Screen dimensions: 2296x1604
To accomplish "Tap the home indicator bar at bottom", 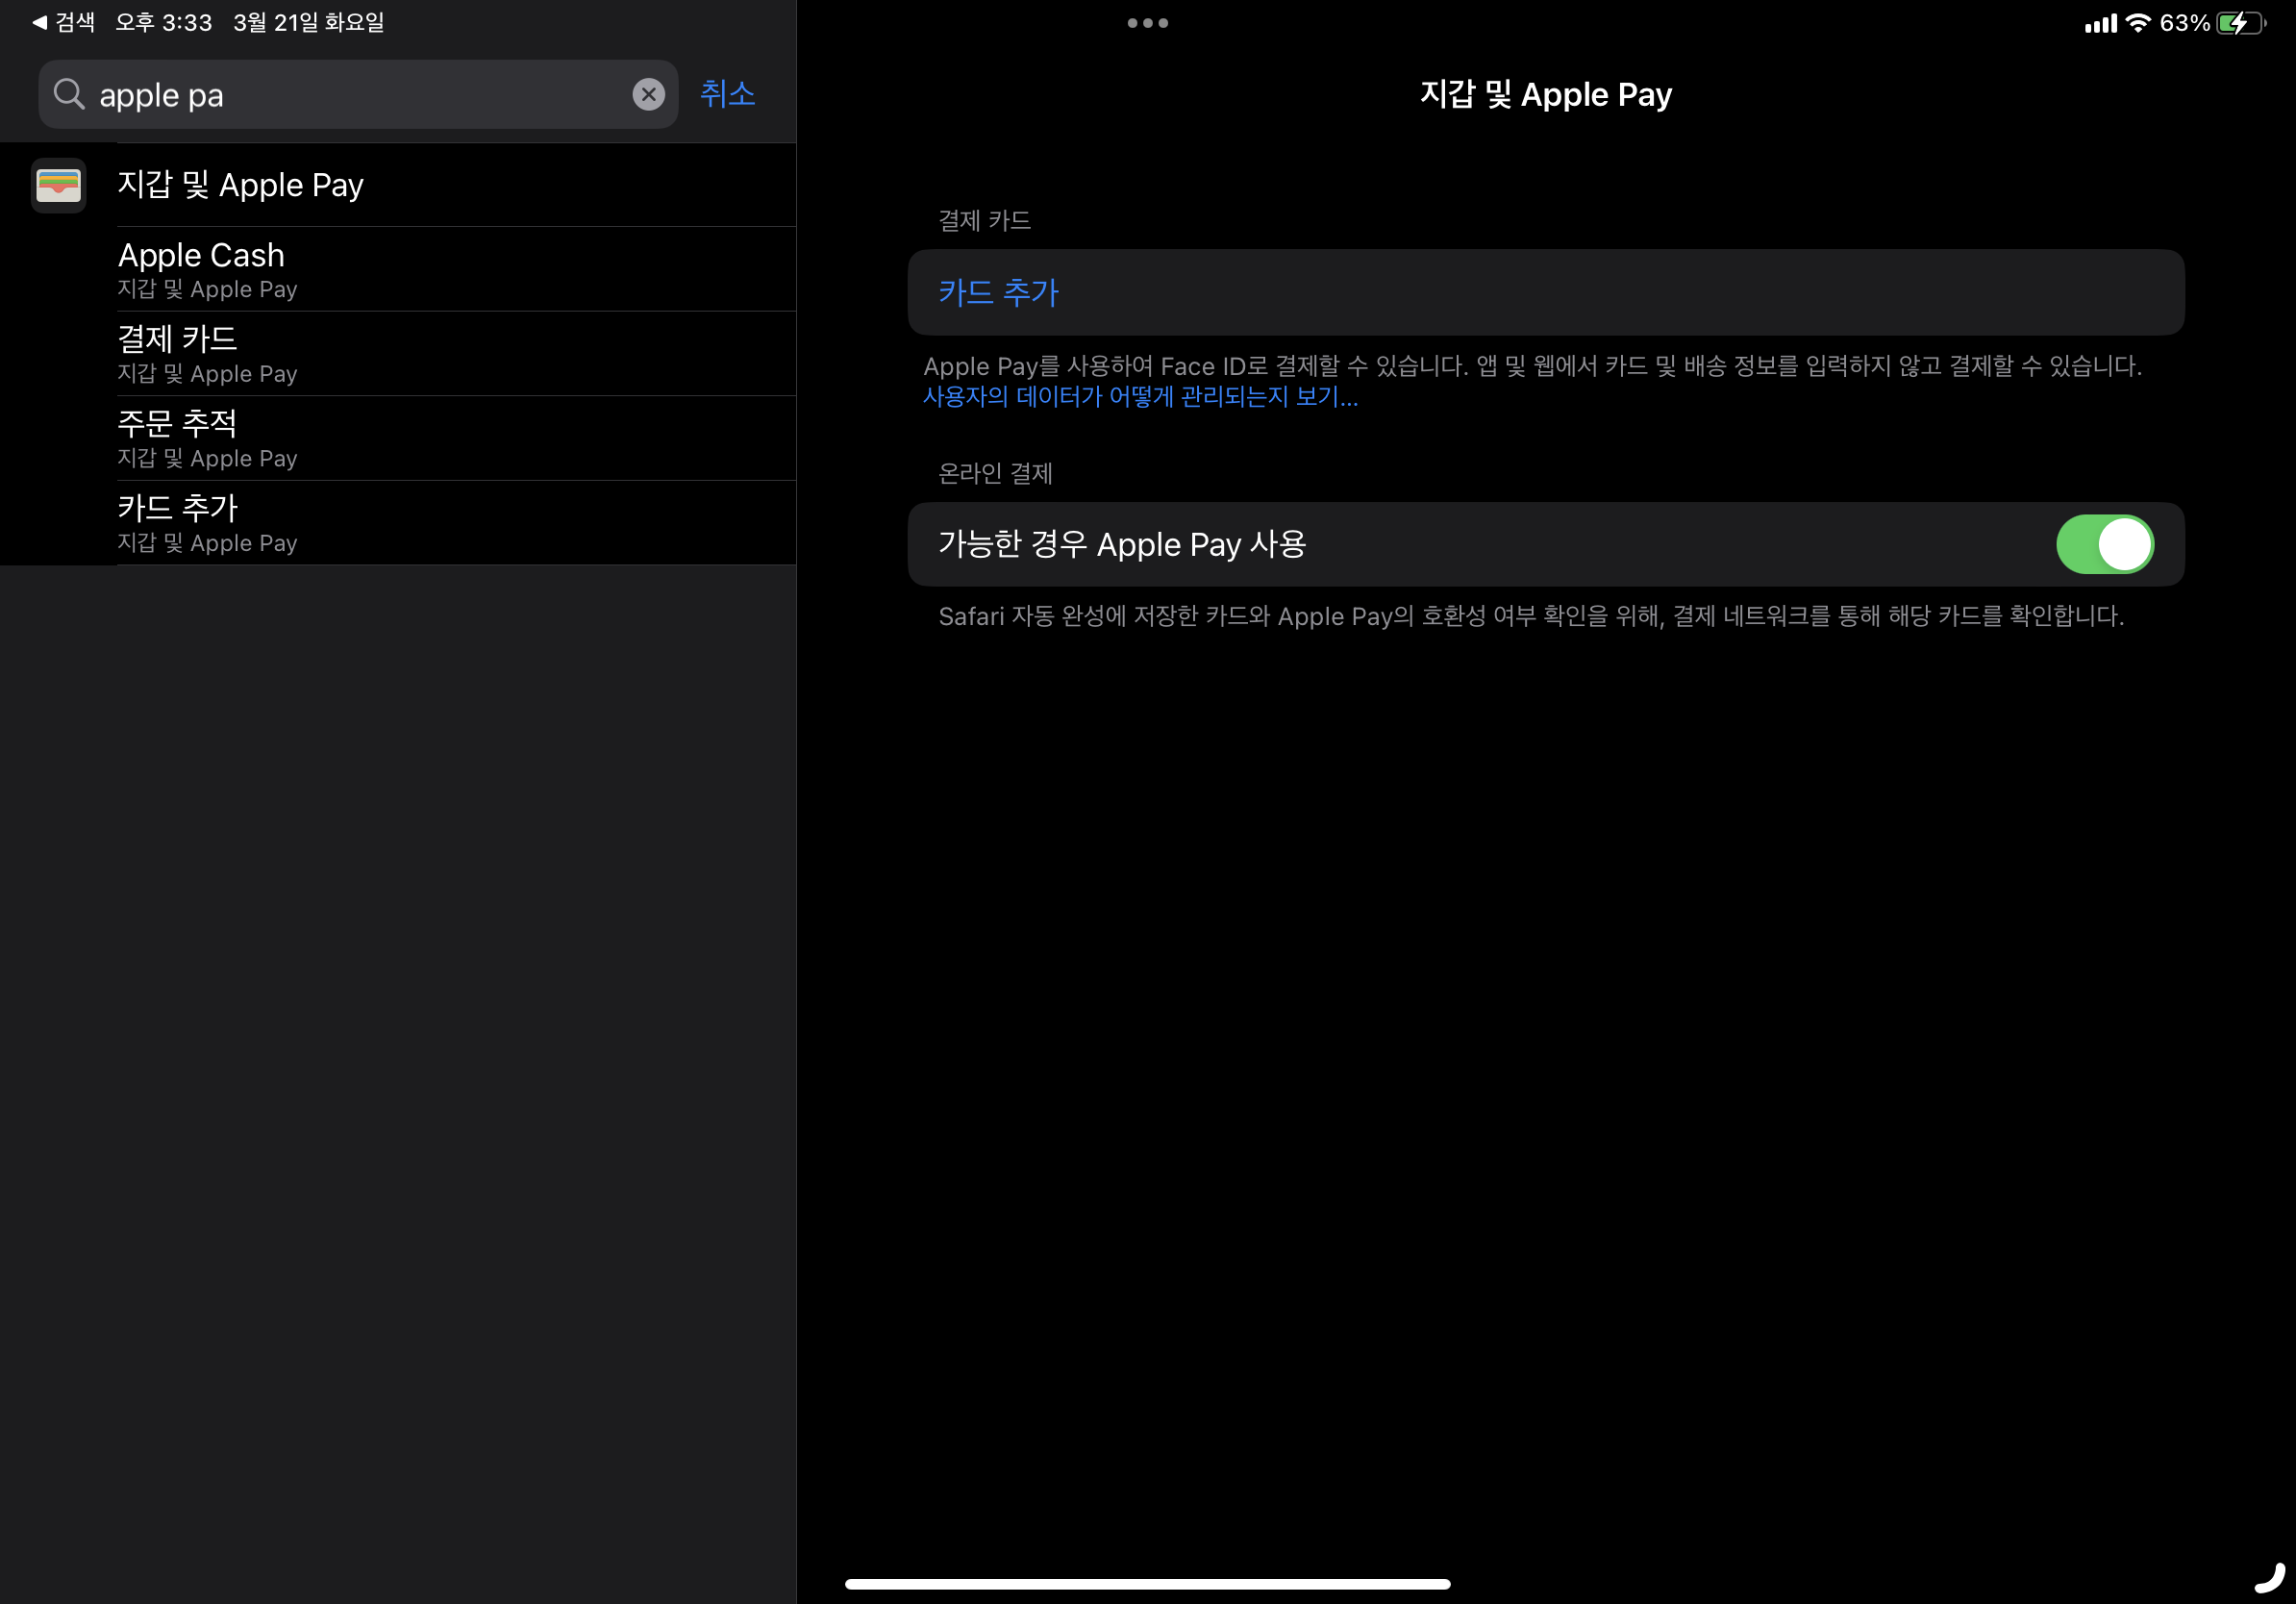I will pos(1147,1584).
